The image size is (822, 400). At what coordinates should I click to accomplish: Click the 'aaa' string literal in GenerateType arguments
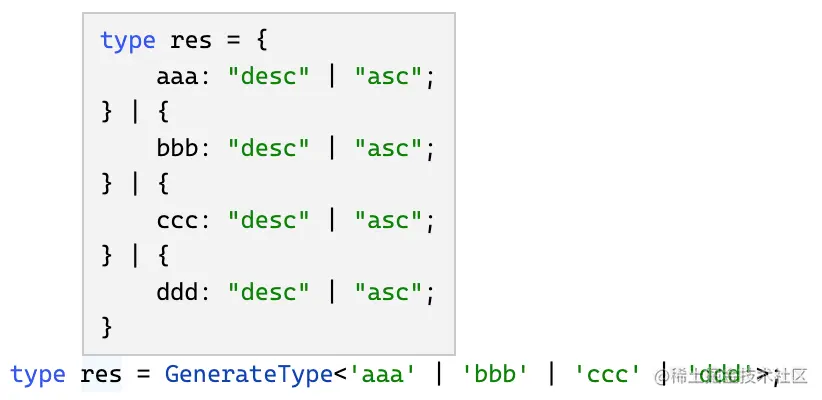(381, 375)
